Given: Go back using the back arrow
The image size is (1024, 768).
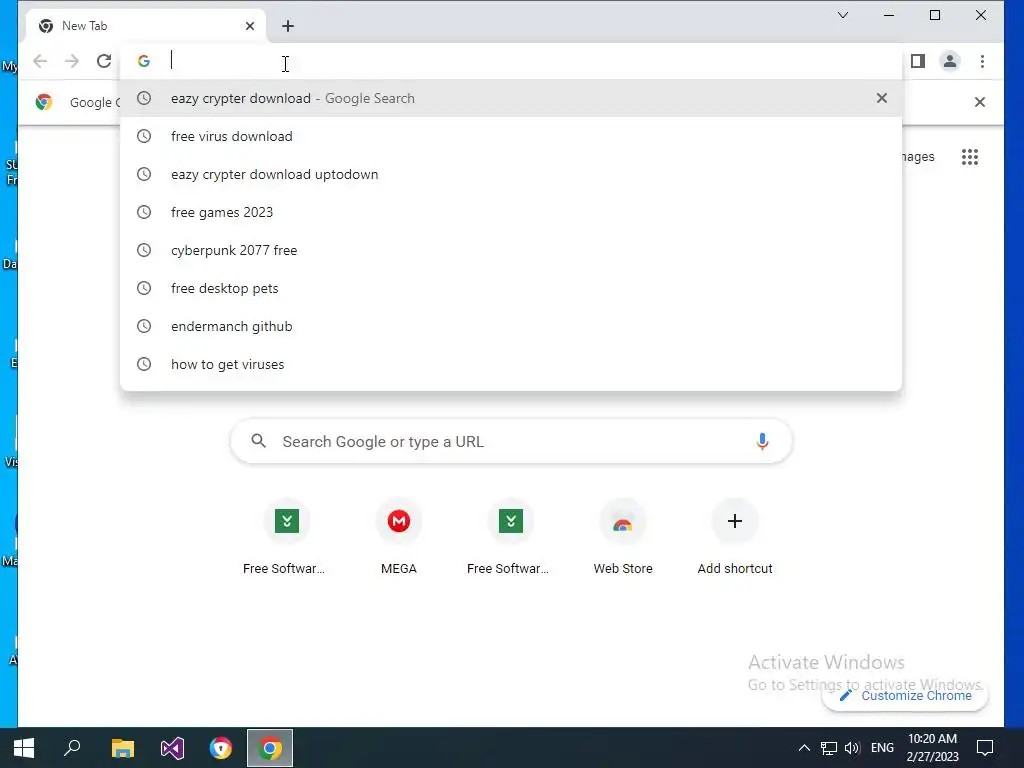Looking at the screenshot, I should tap(40, 61).
